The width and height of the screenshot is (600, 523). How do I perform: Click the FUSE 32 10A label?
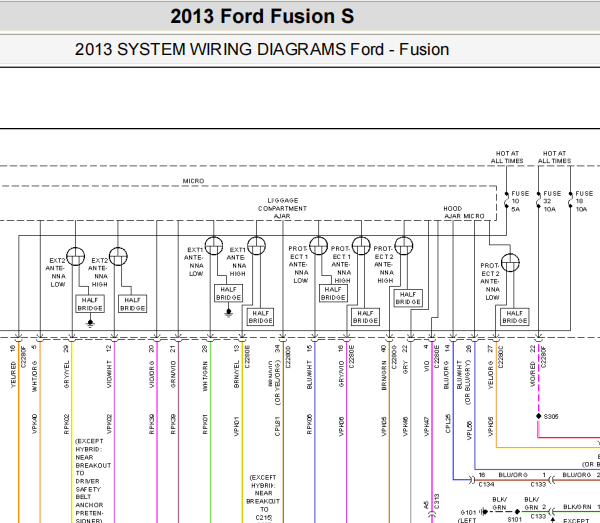pyautogui.click(x=552, y=201)
